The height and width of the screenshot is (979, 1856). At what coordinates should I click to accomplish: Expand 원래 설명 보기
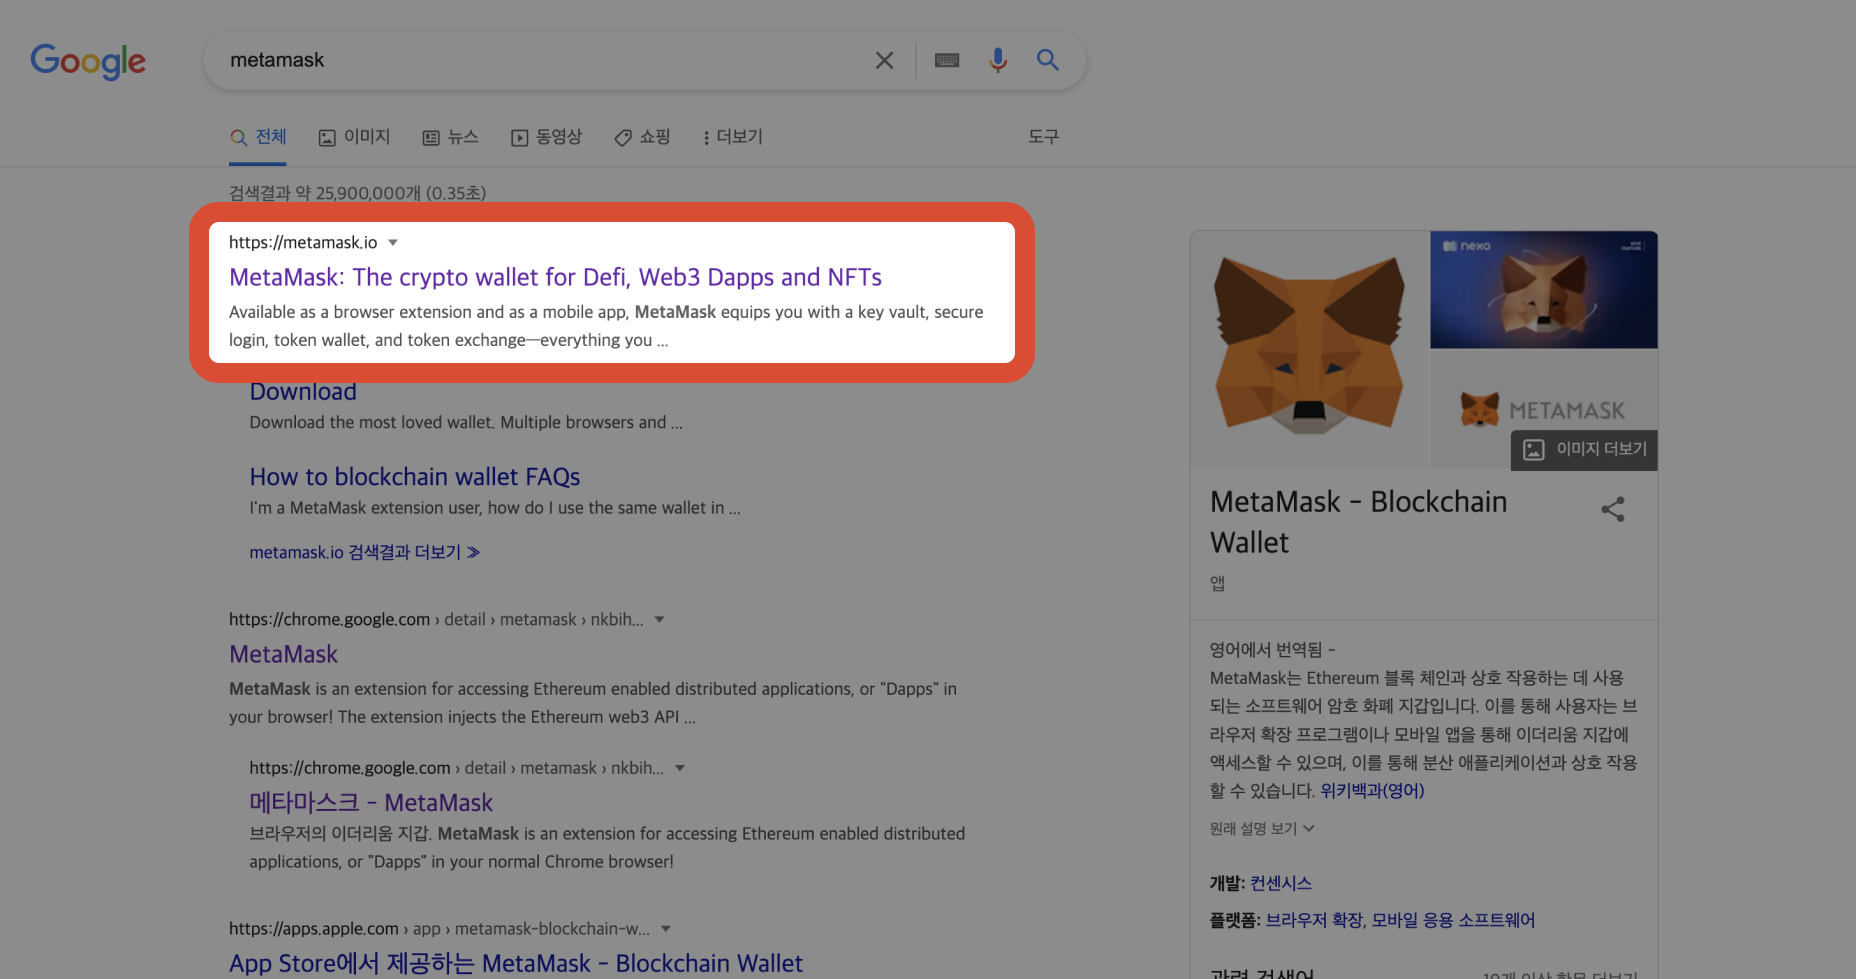[x=1262, y=828]
